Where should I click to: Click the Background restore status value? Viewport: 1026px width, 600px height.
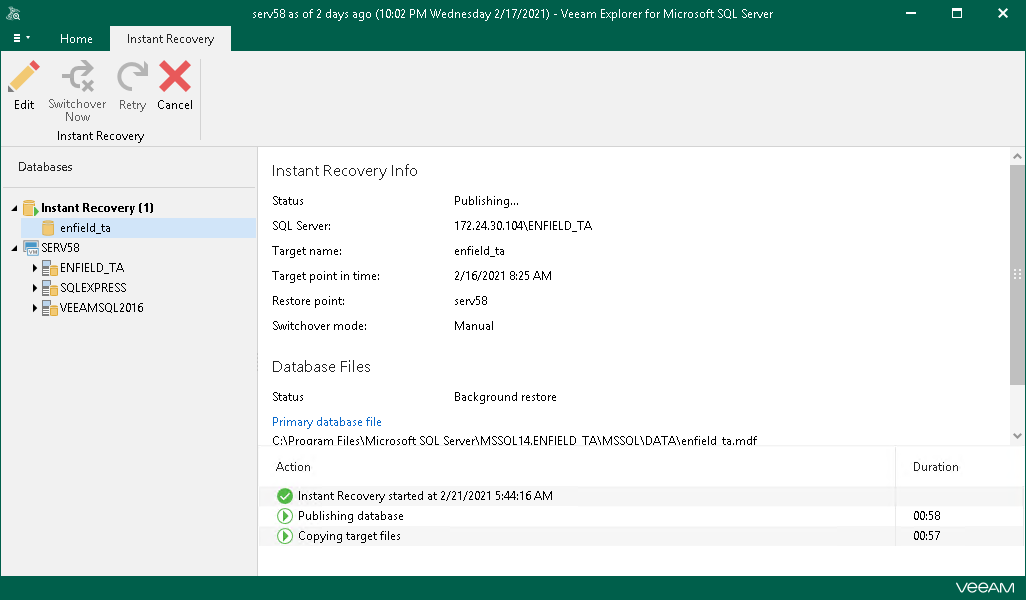505,397
